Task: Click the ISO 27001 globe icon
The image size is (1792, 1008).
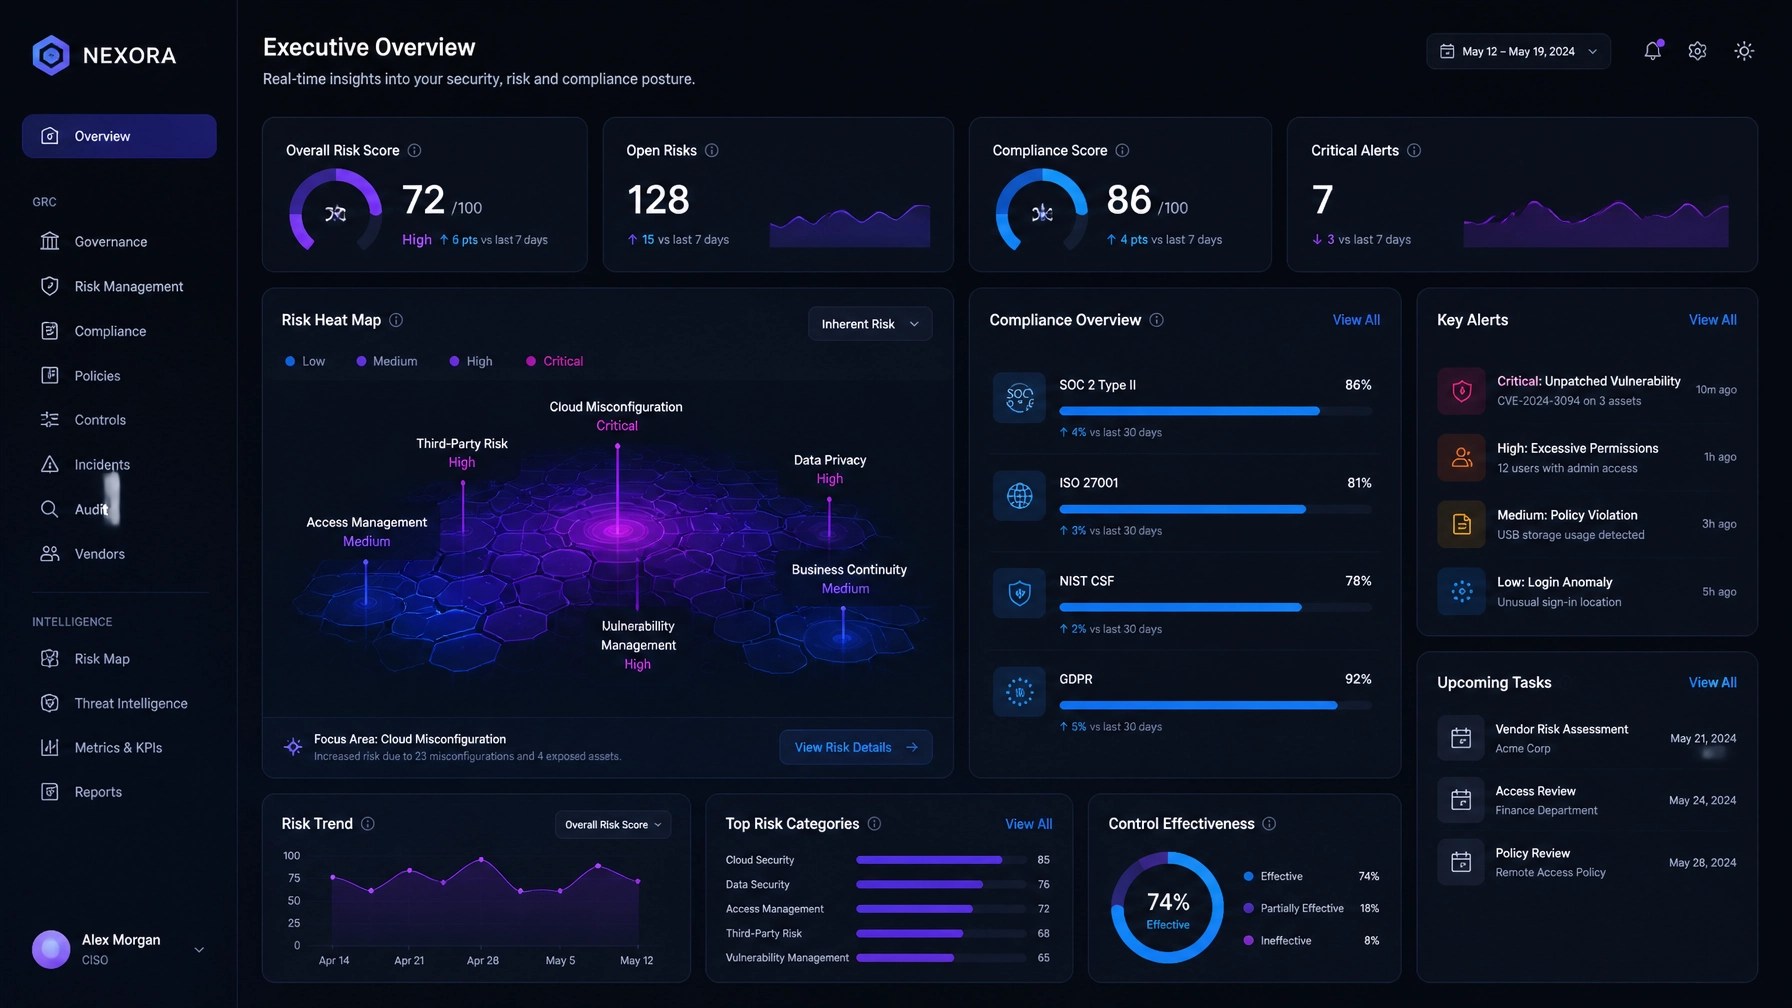Action: coord(1019,495)
